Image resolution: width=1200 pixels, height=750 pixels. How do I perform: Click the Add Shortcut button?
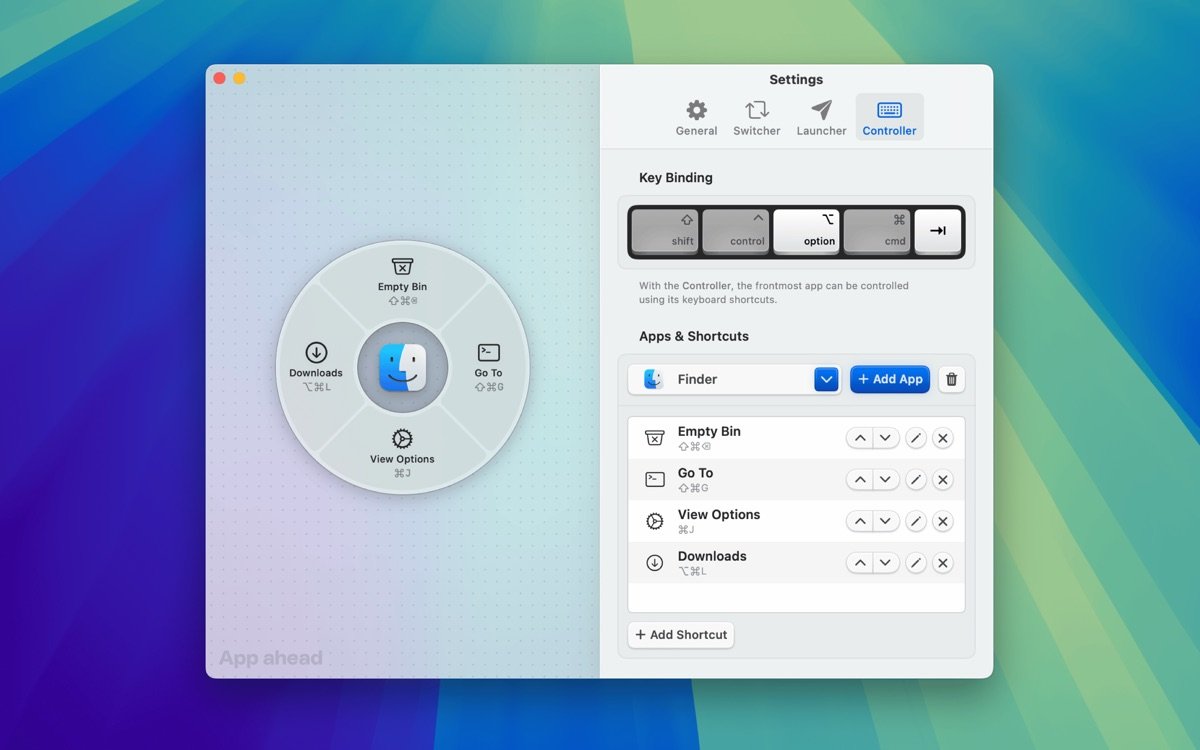click(x=681, y=635)
